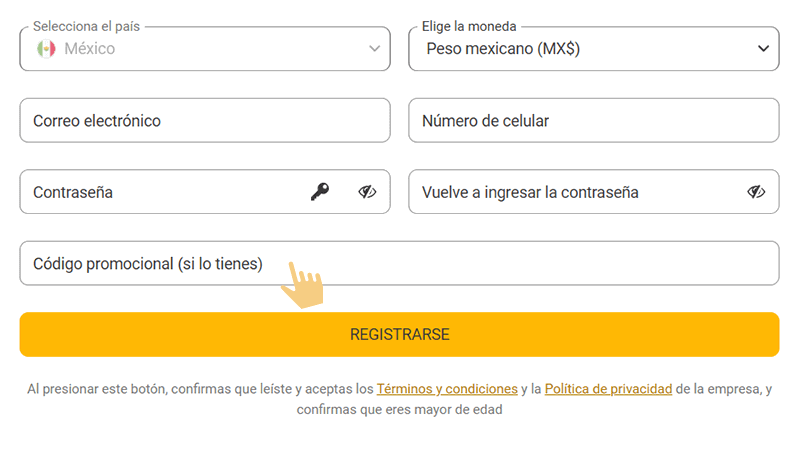This screenshot has width=800, height=450.
Task: Show password in the Contraseña field
Action: pyautogui.click(x=367, y=192)
